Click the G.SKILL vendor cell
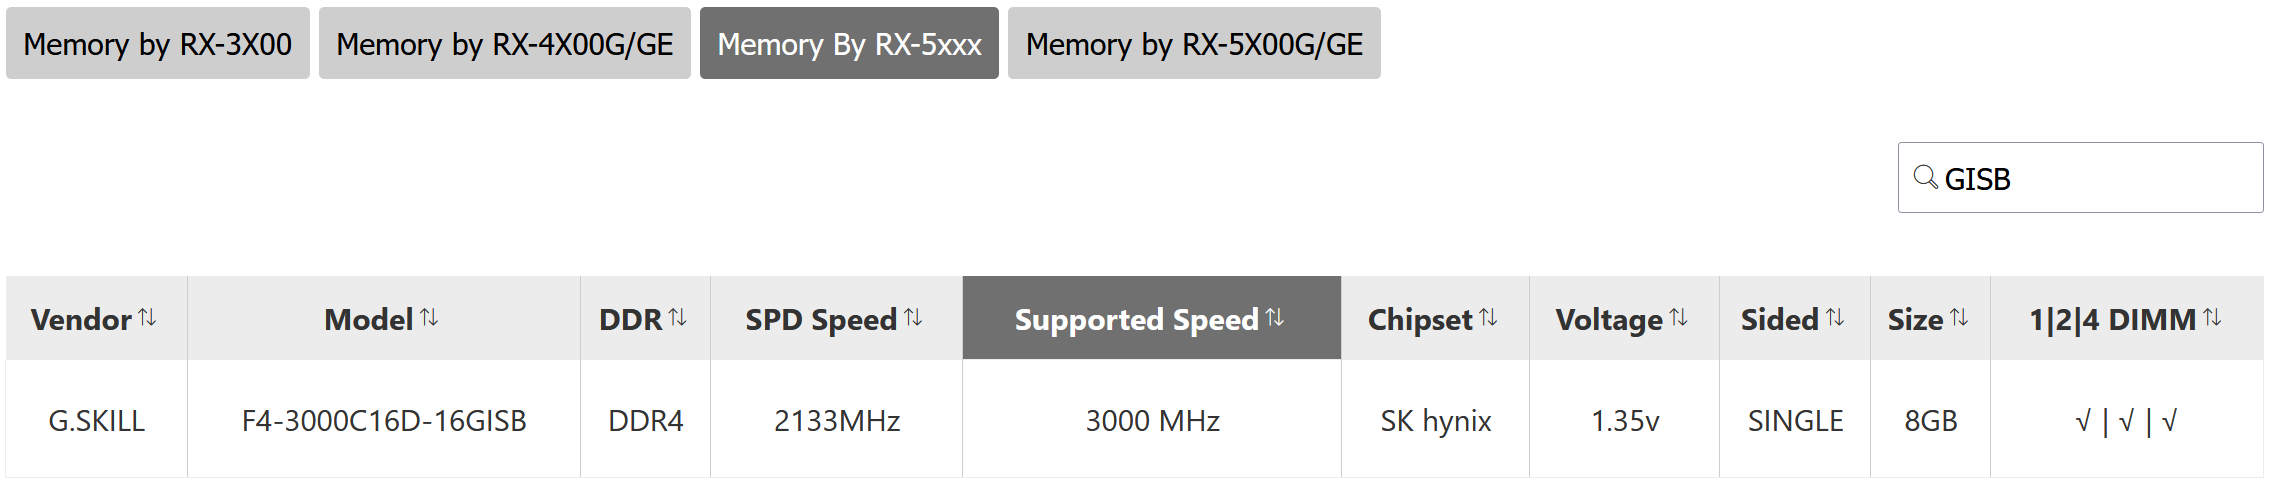The width and height of the screenshot is (2277, 491). (97, 420)
